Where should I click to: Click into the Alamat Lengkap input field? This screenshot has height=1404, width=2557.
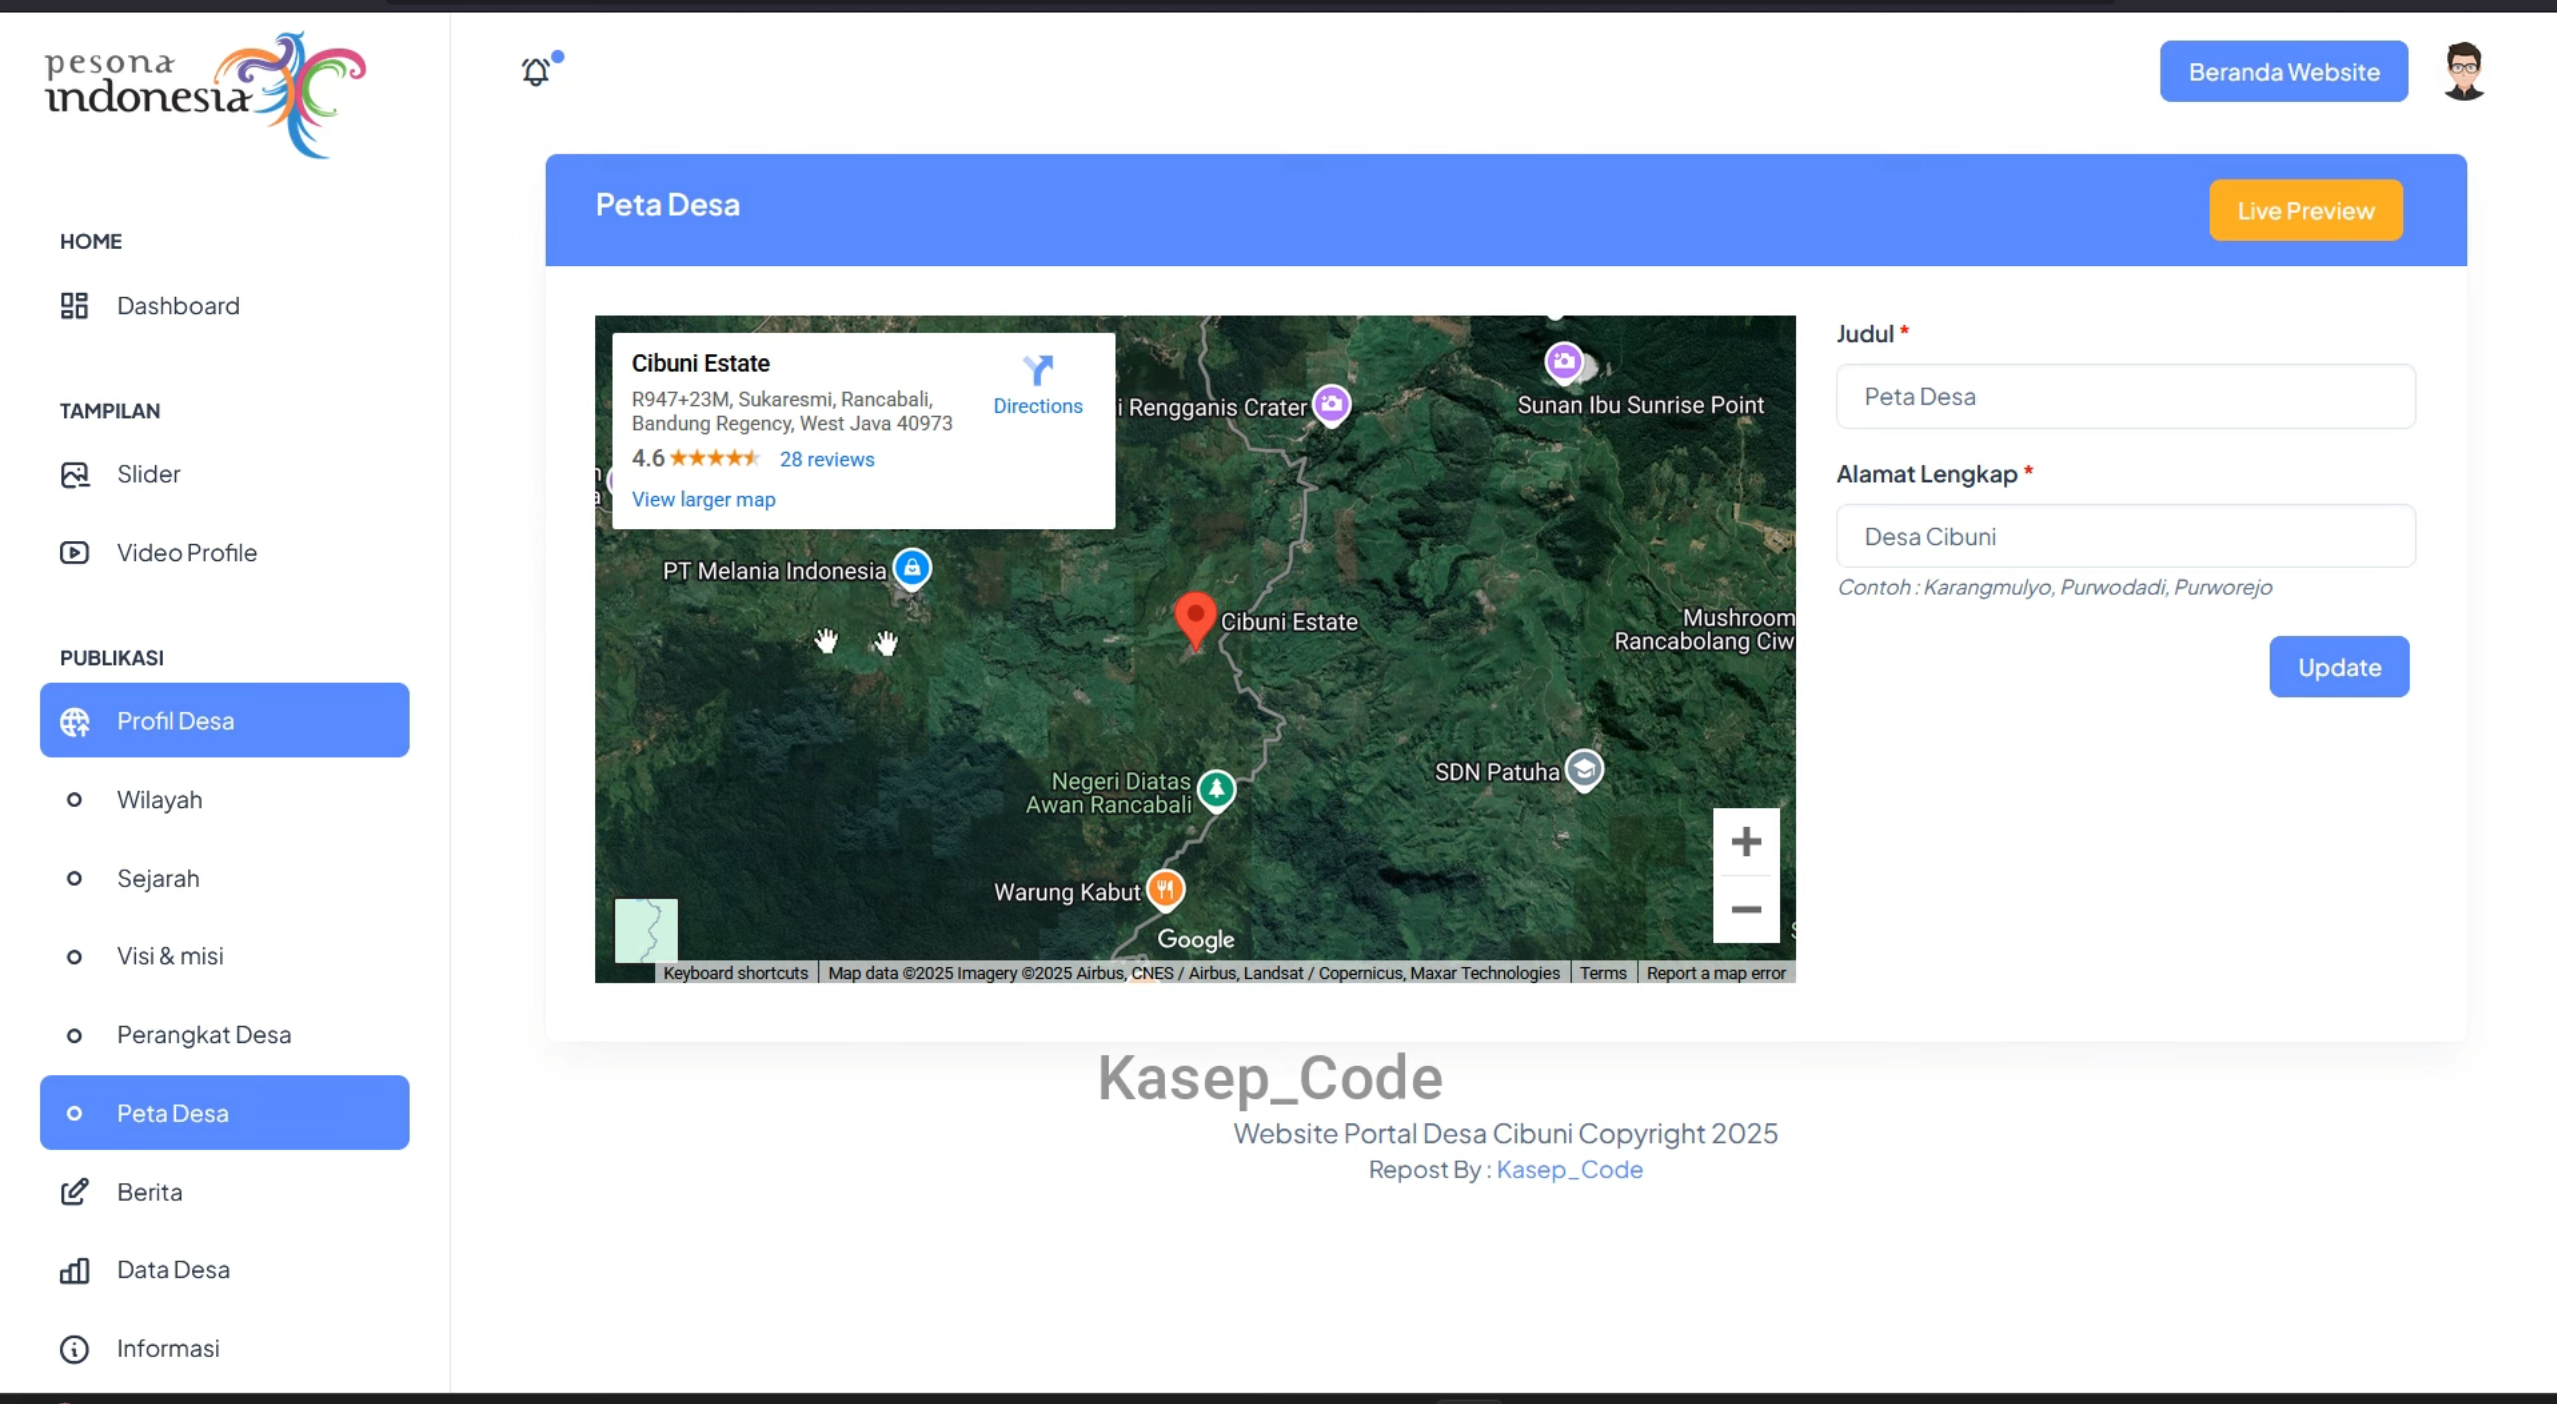click(2125, 537)
